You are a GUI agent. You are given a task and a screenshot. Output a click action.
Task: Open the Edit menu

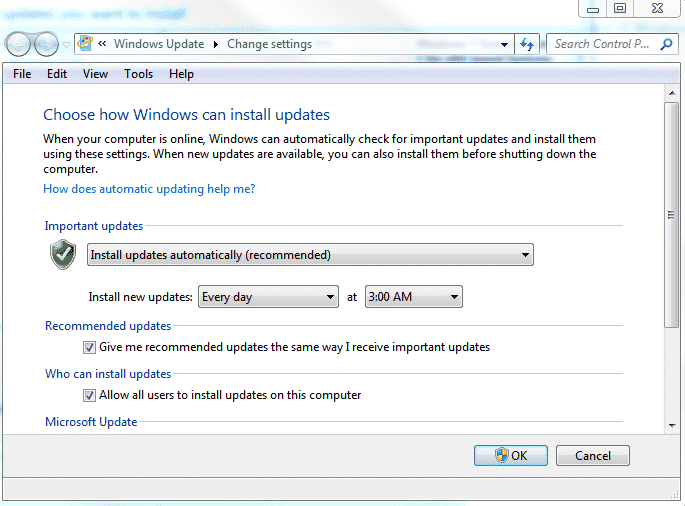[57, 74]
